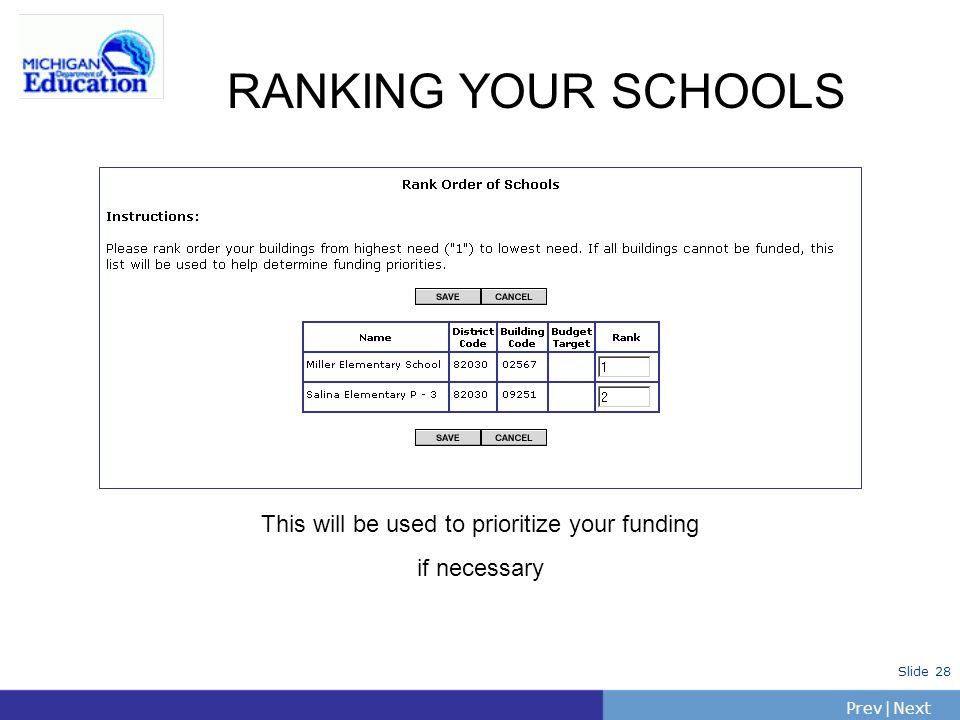This screenshot has width=960, height=720.
Task: Click the RANKING YOUR SCHOOLS title
Action: click(x=536, y=91)
